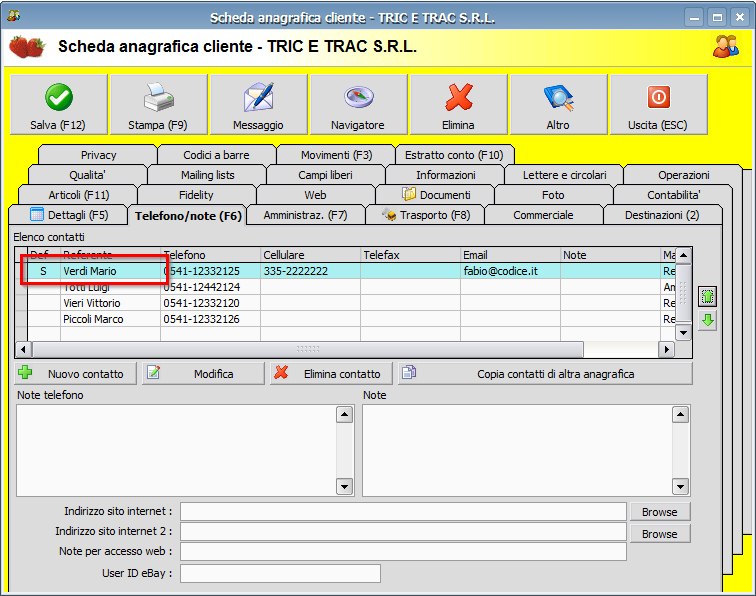Image resolution: width=756 pixels, height=596 pixels.
Task: Open the Altro magnifier button
Action: [x=558, y=104]
